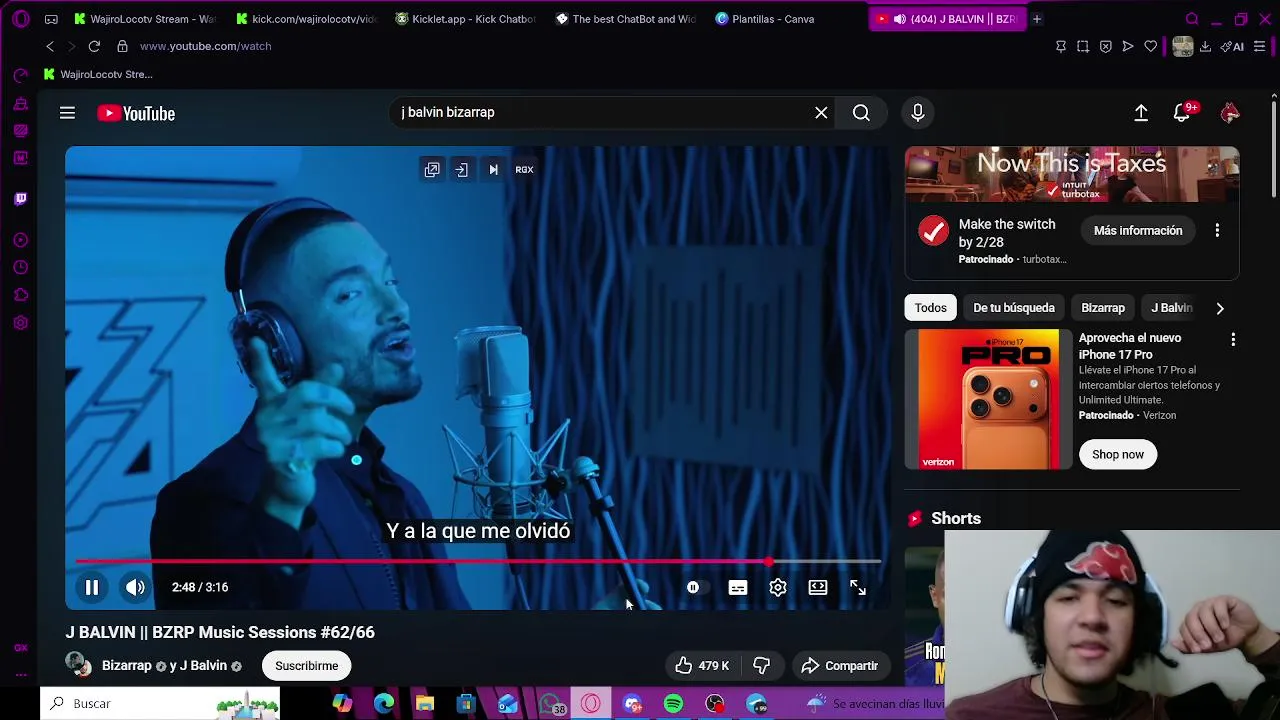Open YouTube notifications bell
This screenshot has width=1280, height=720.
(1182, 113)
